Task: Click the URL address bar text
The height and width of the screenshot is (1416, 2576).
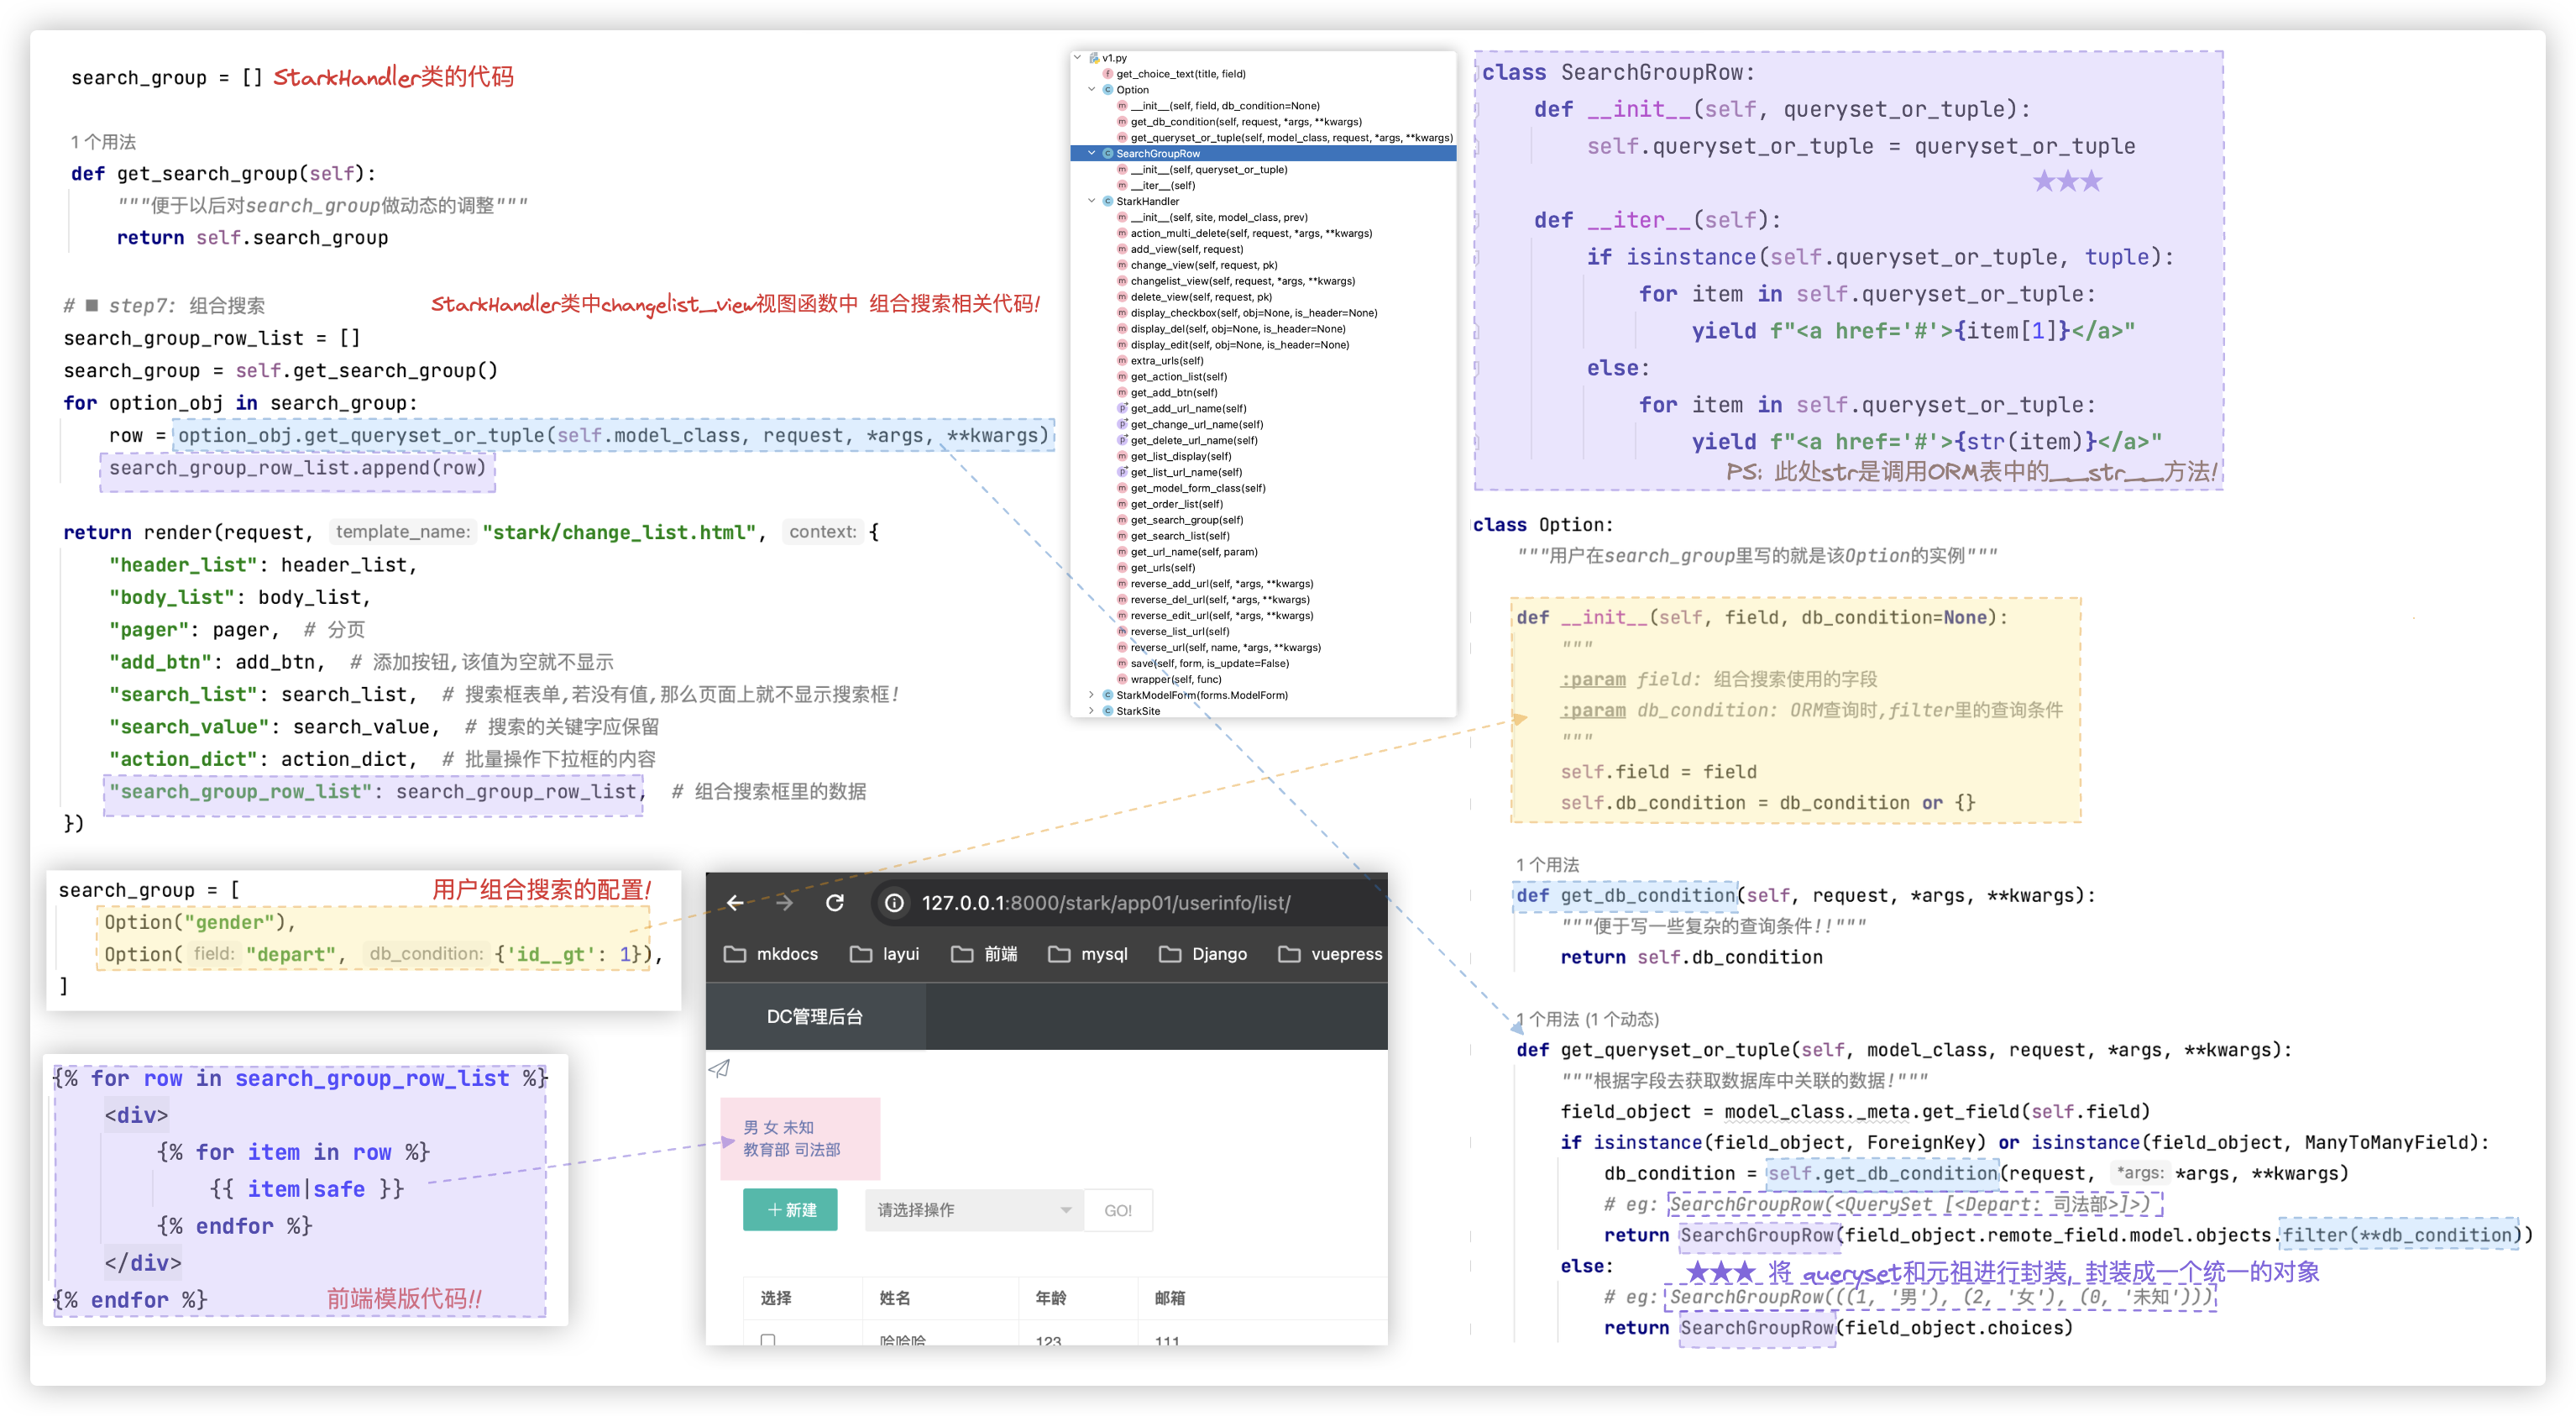Action: pyautogui.click(x=1105, y=903)
